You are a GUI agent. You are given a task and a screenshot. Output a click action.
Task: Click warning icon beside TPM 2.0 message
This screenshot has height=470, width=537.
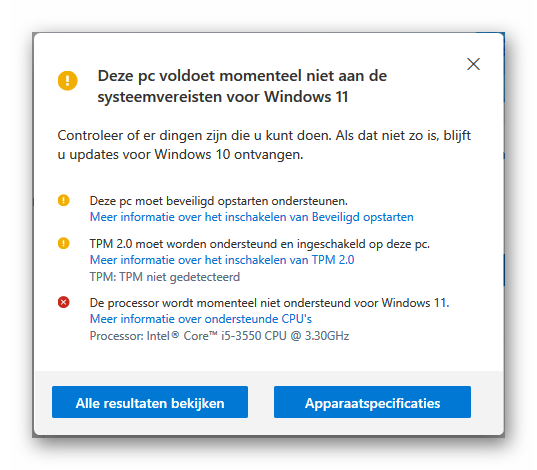pyautogui.click(x=63, y=243)
